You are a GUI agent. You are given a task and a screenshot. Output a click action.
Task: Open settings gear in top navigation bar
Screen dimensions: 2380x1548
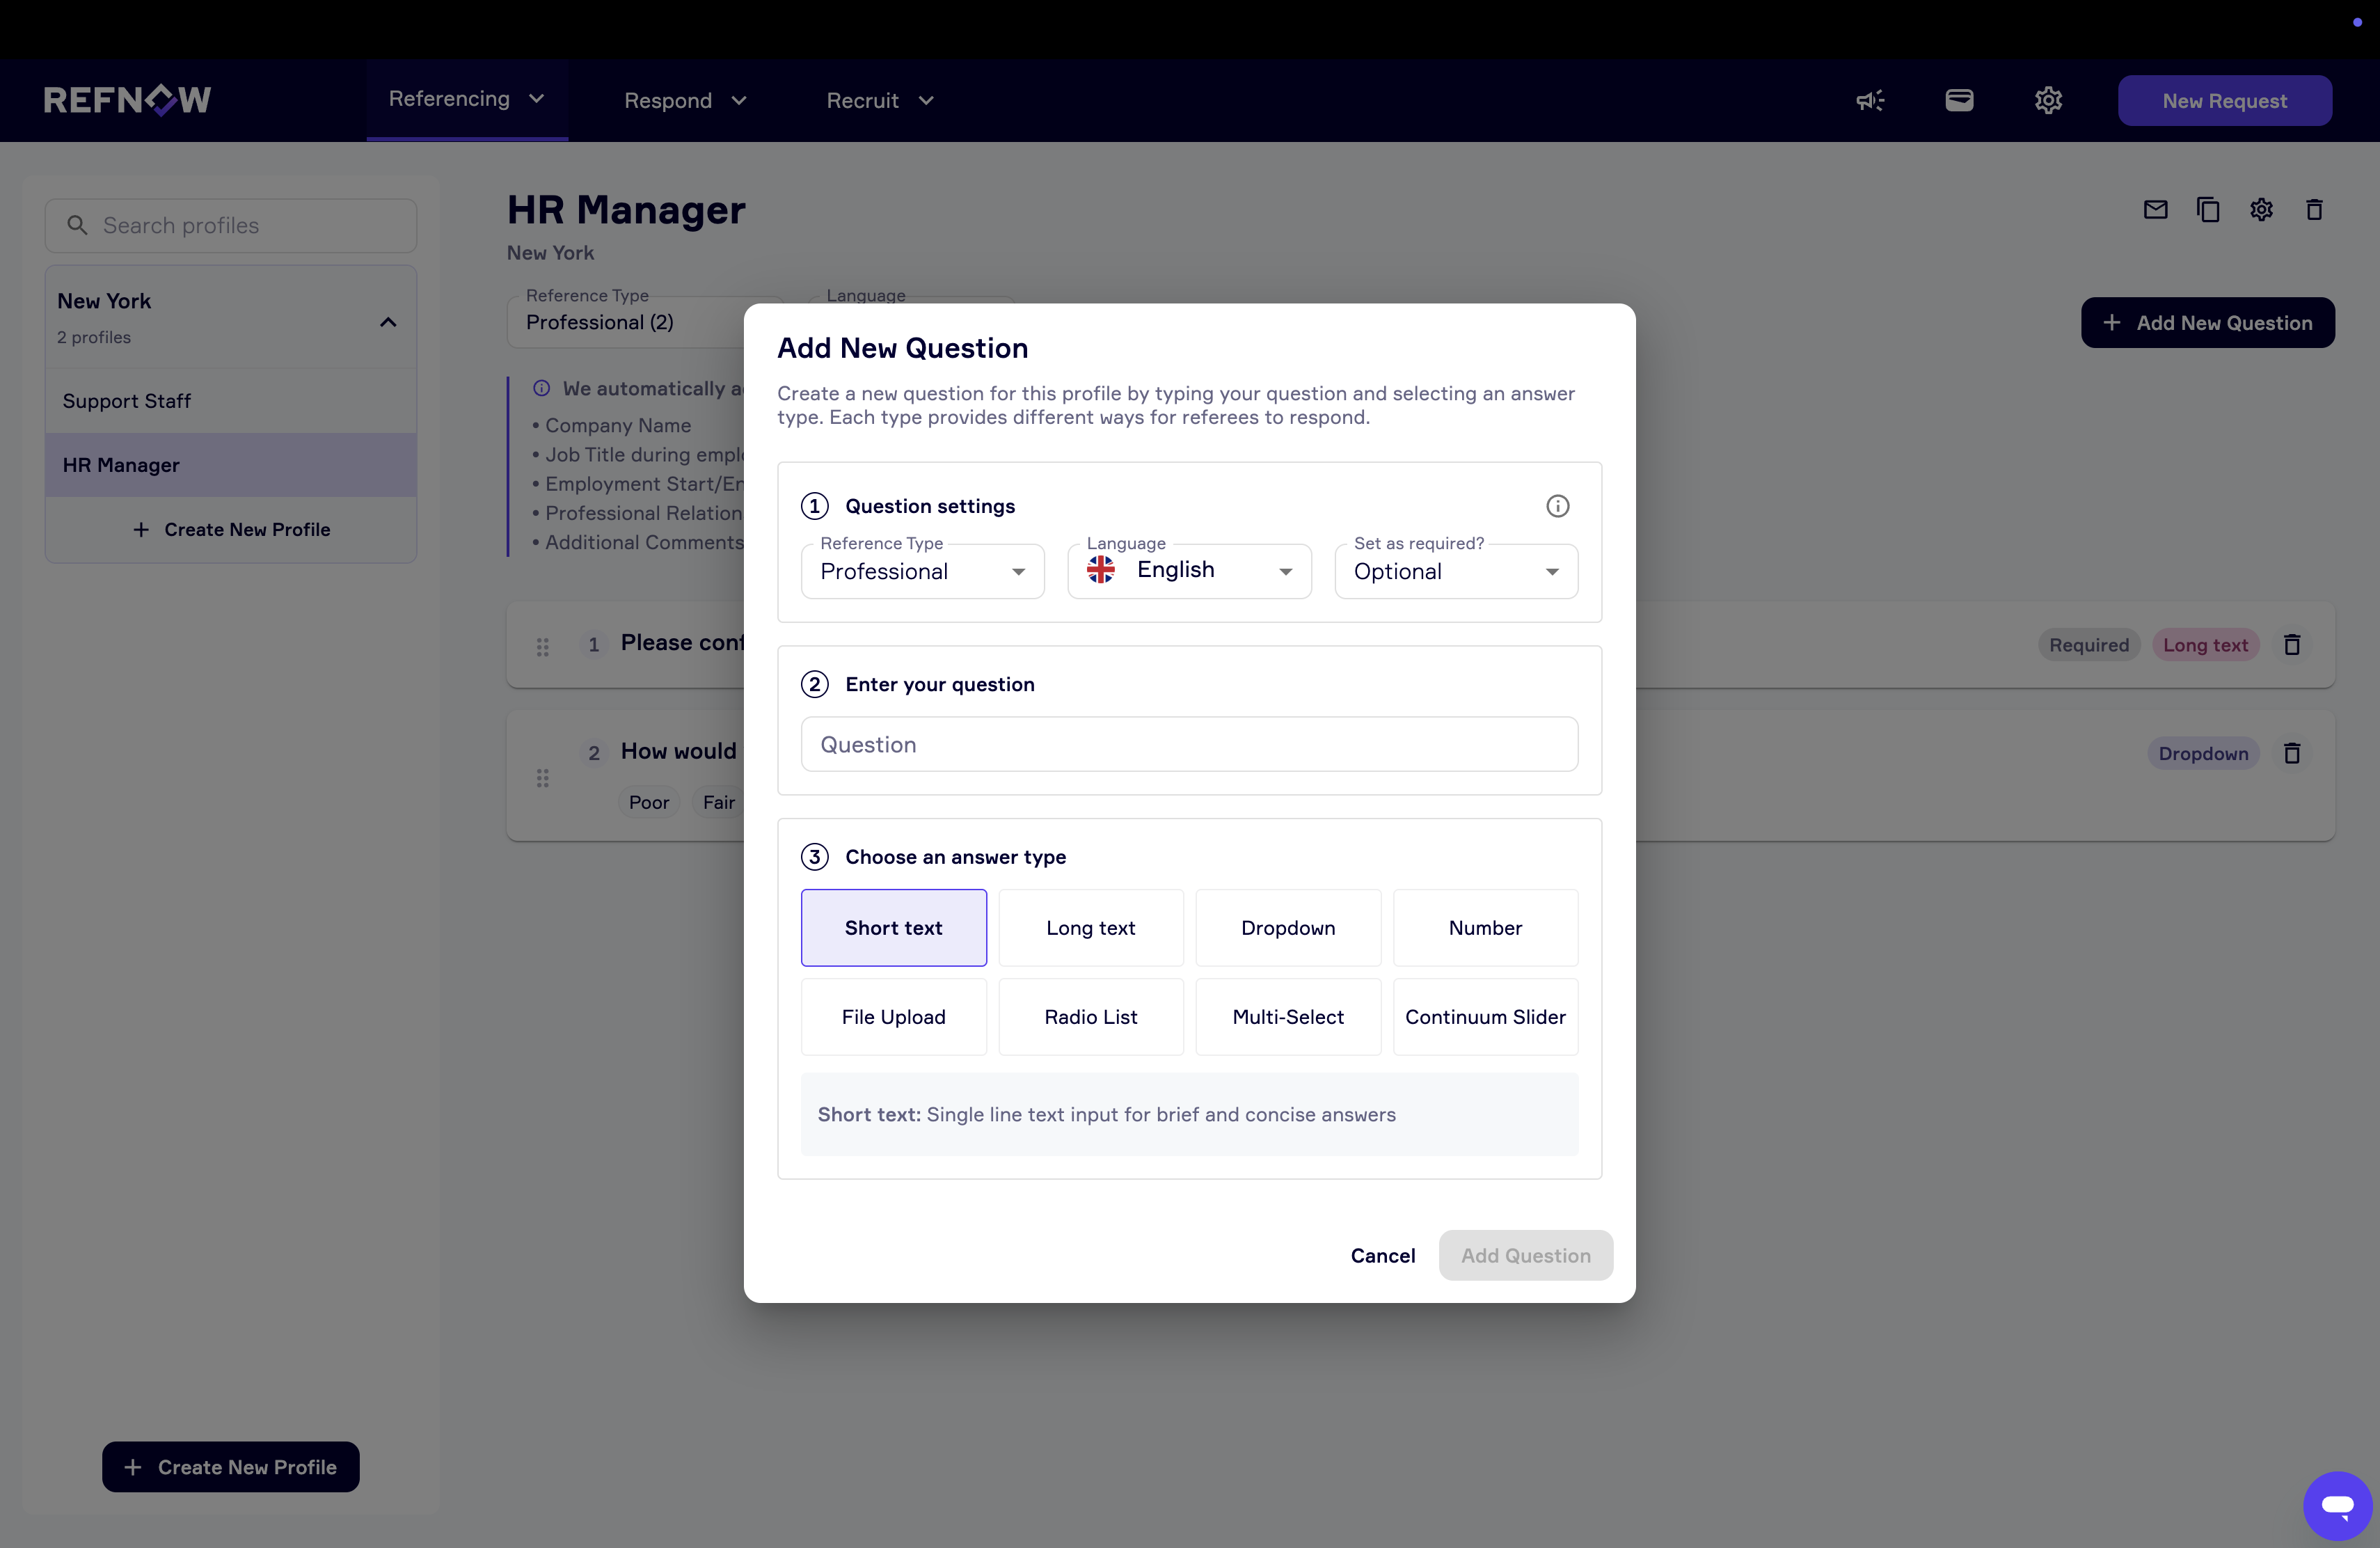pos(2047,100)
